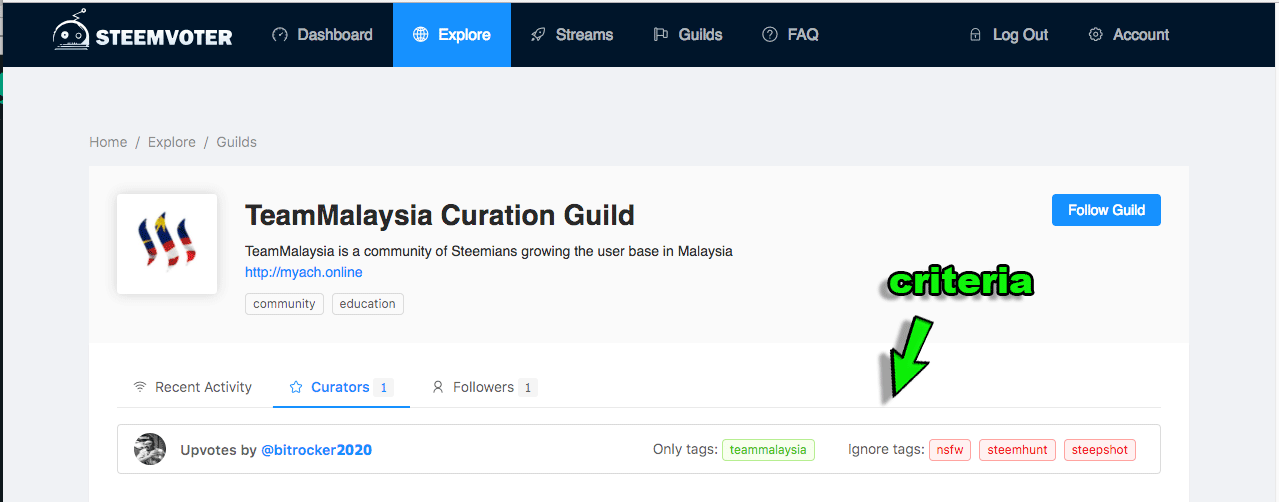Viewport: 1279px width, 502px height.
Task: Click the Curators star icon
Action: tap(296, 387)
